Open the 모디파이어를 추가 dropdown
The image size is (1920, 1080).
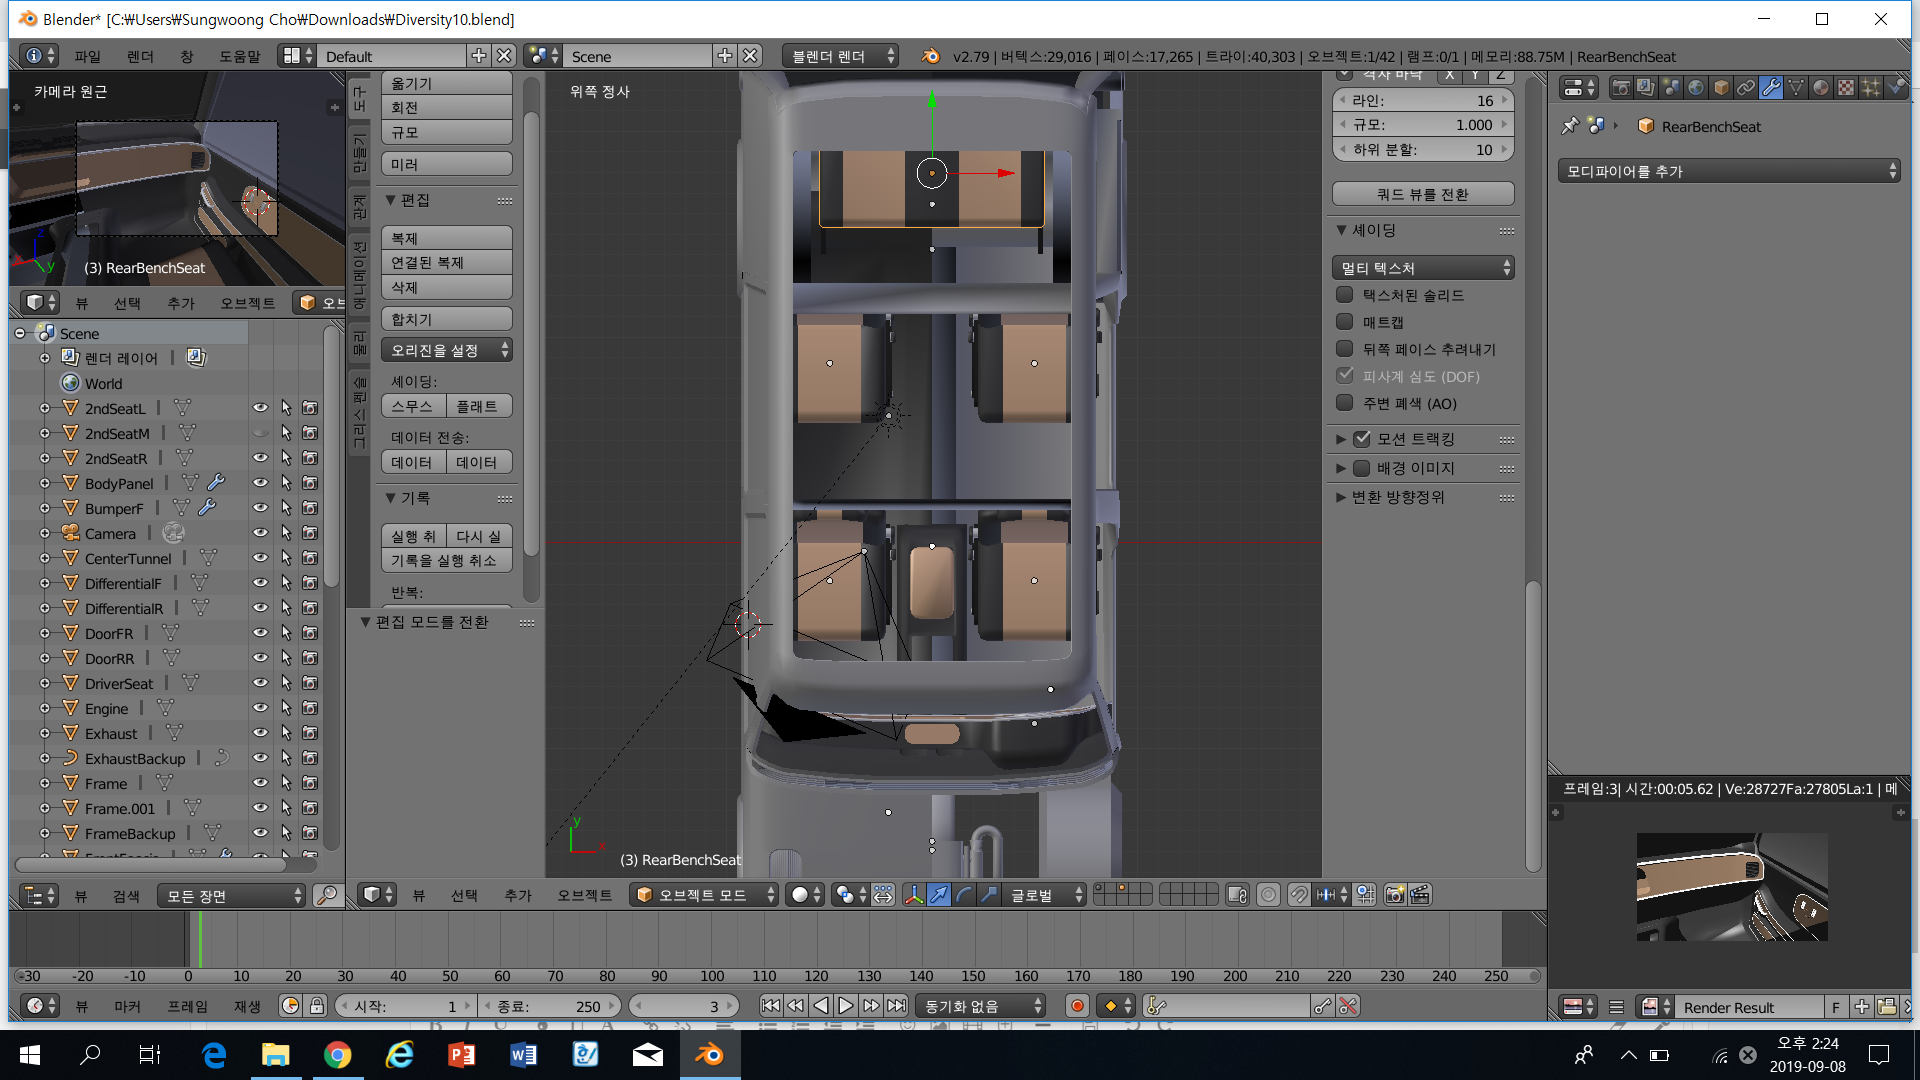(x=1729, y=171)
